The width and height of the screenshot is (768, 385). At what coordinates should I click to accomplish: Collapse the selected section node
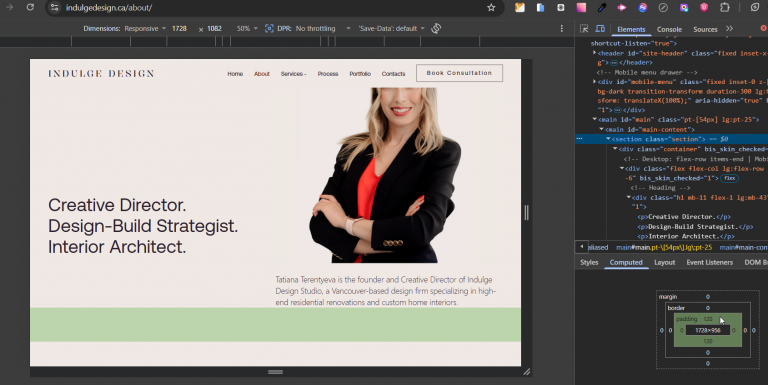tap(608, 139)
